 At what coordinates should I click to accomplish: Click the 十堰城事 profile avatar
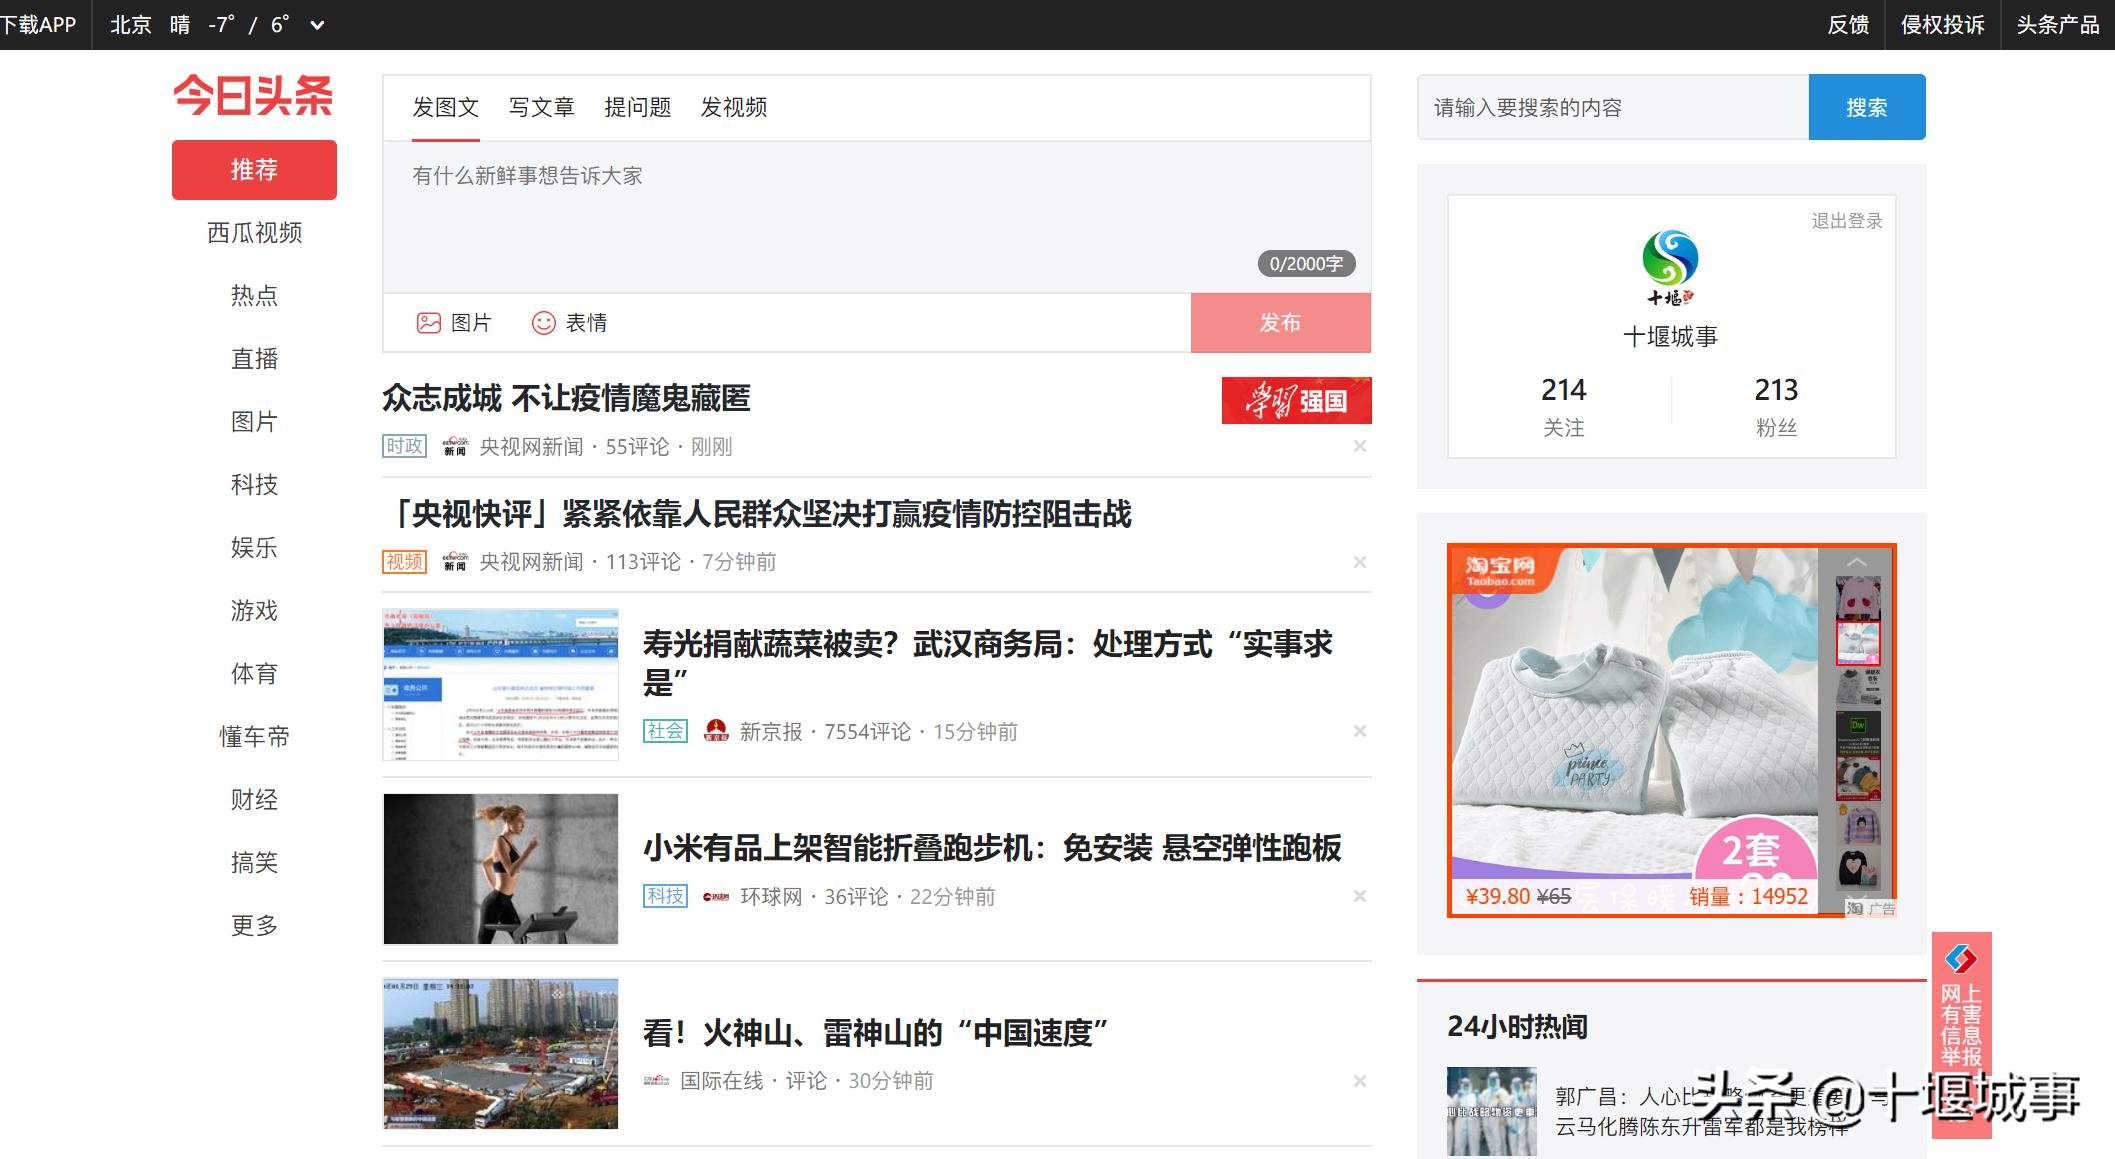(1670, 266)
